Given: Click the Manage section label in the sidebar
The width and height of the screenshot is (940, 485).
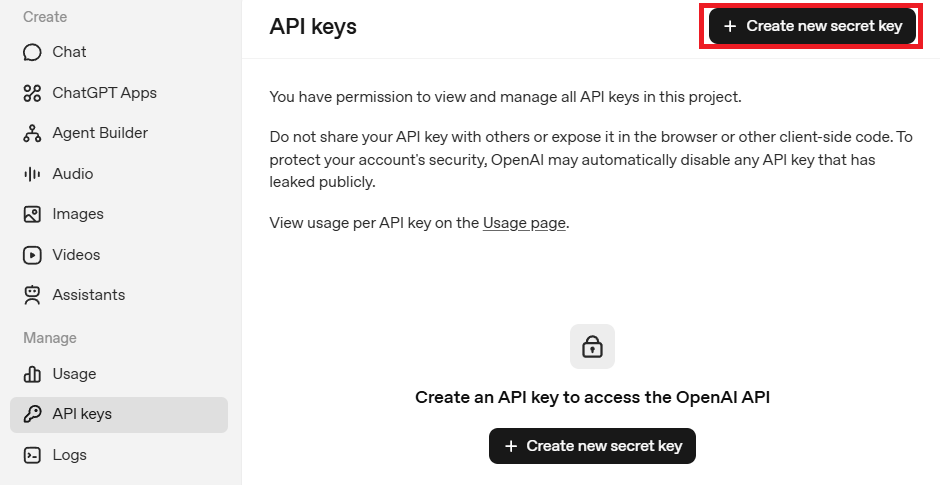Looking at the screenshot, I should tap(50, 338).
